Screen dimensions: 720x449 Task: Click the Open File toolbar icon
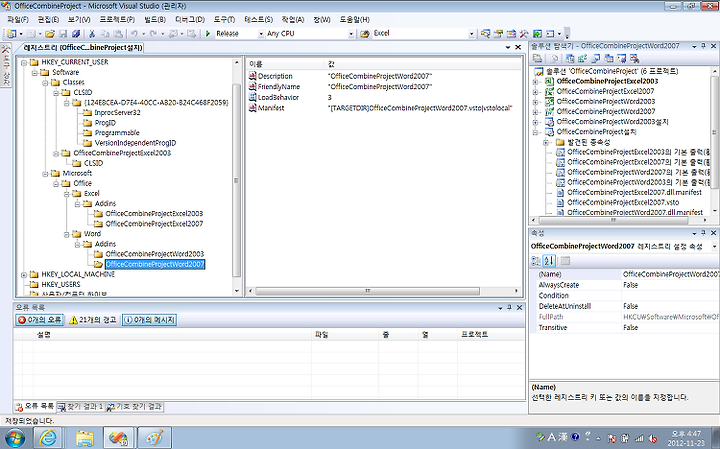point(50,34)
